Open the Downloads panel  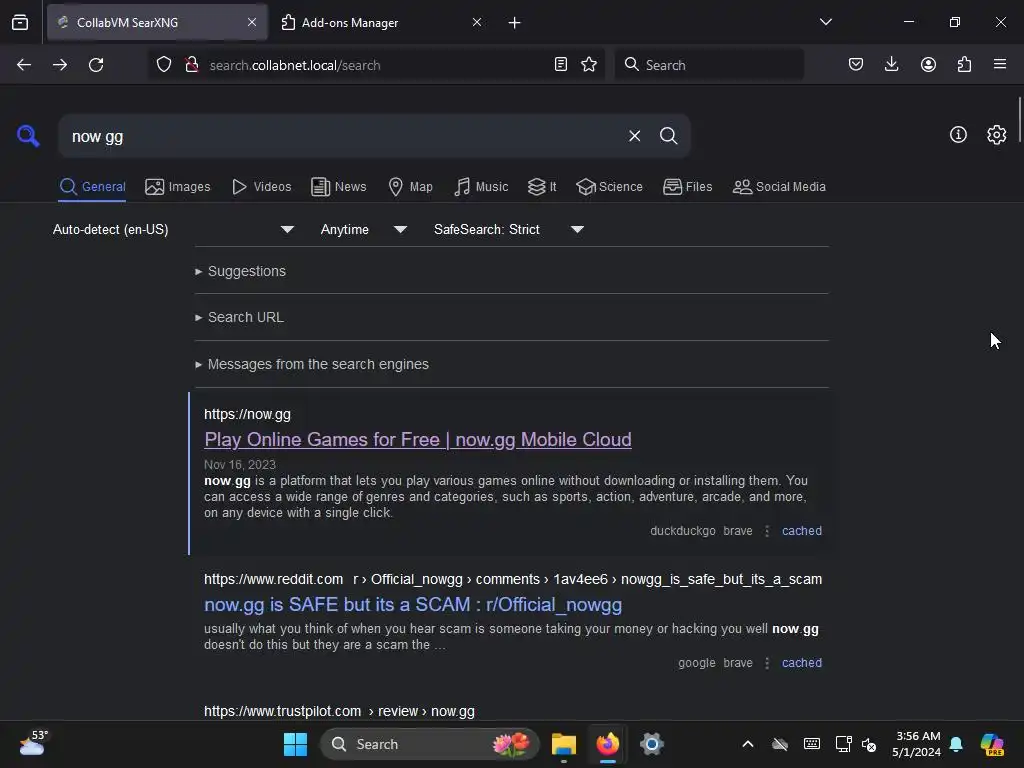(891, 65)
